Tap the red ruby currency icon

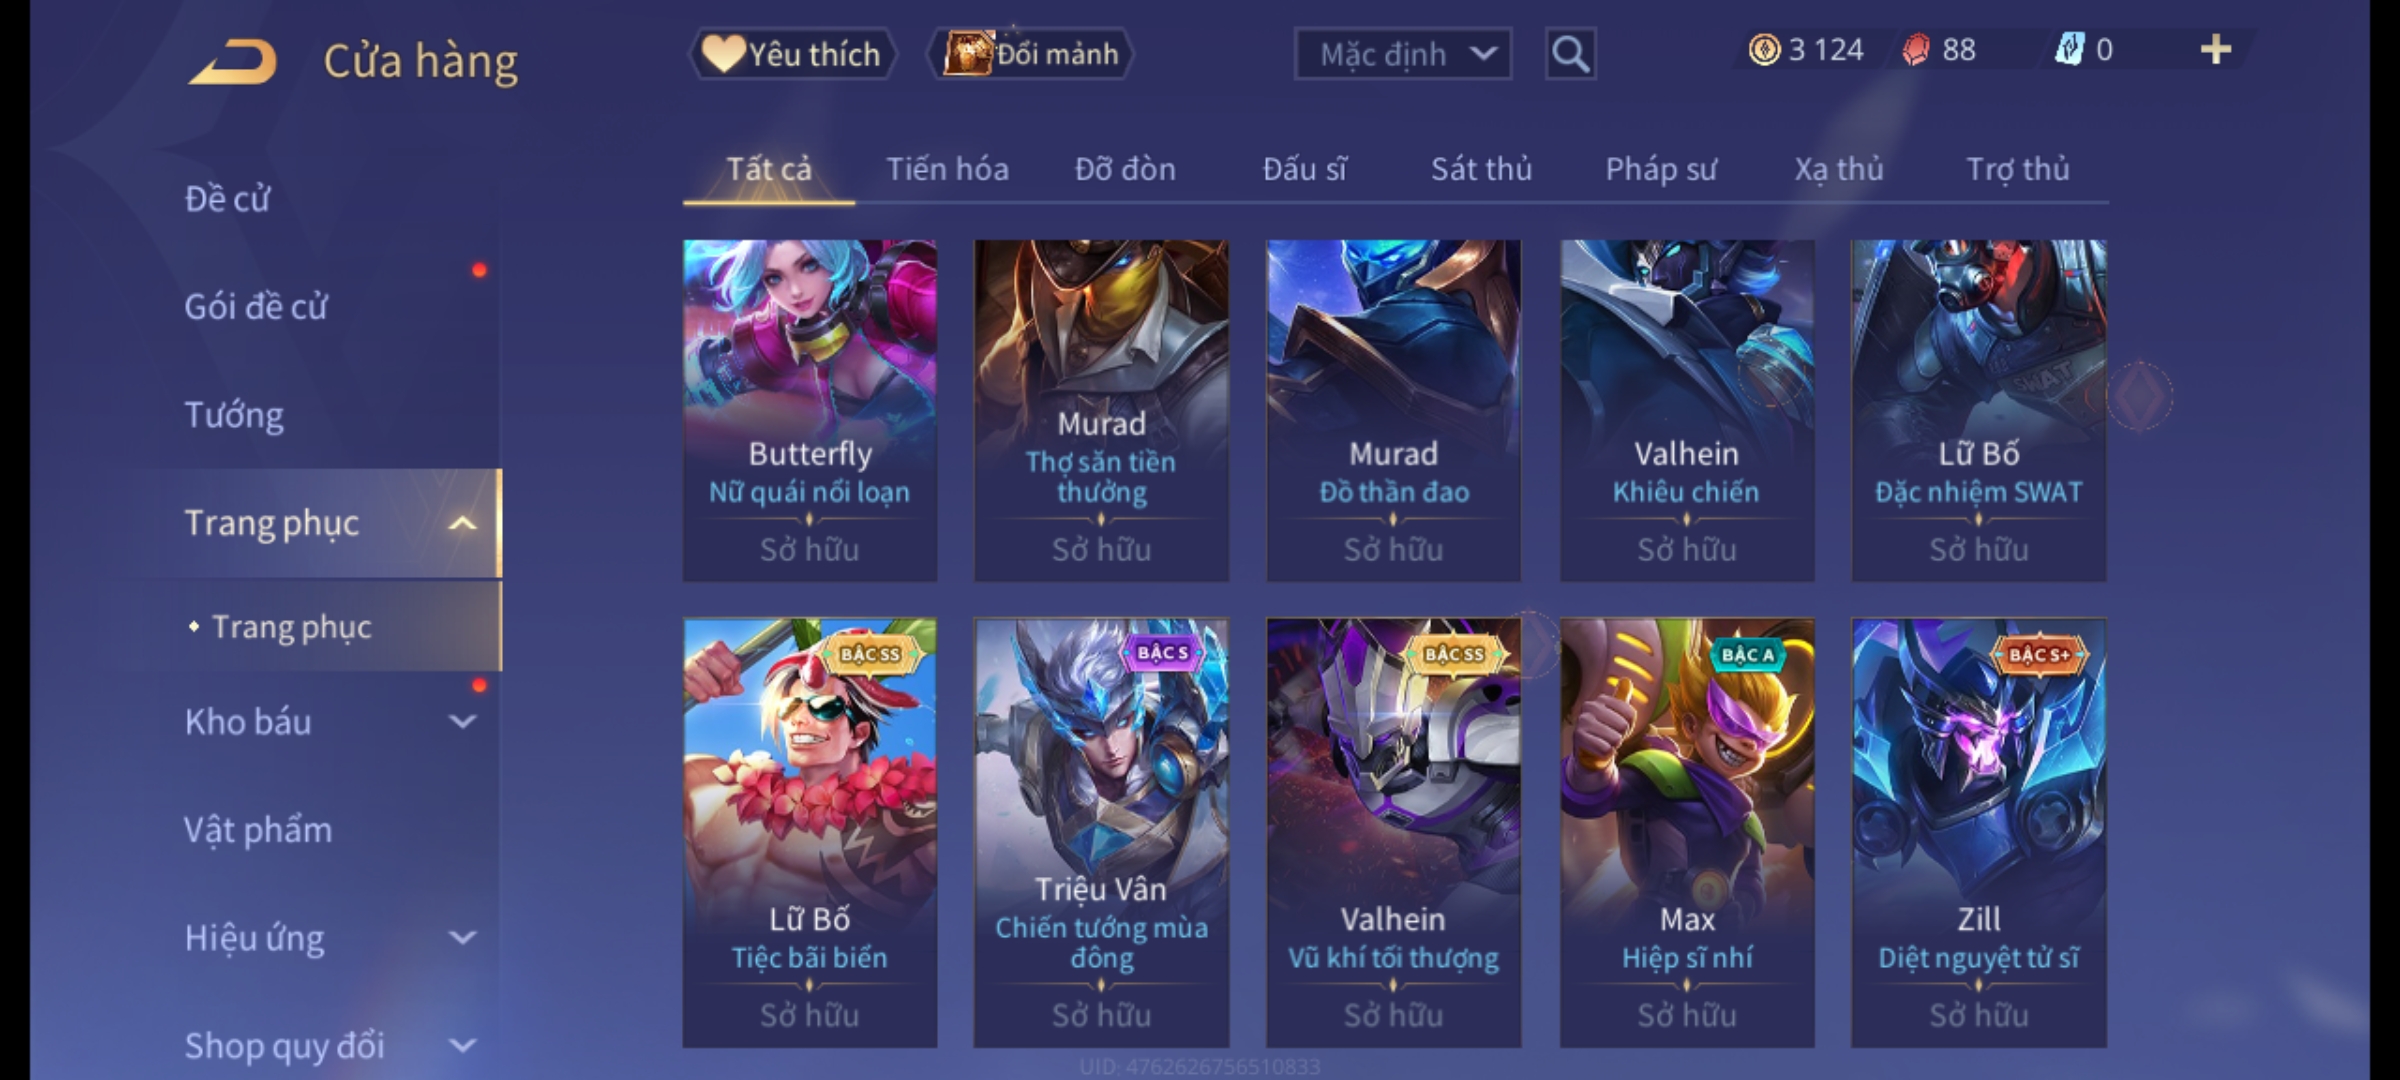tap(1915, 50)
